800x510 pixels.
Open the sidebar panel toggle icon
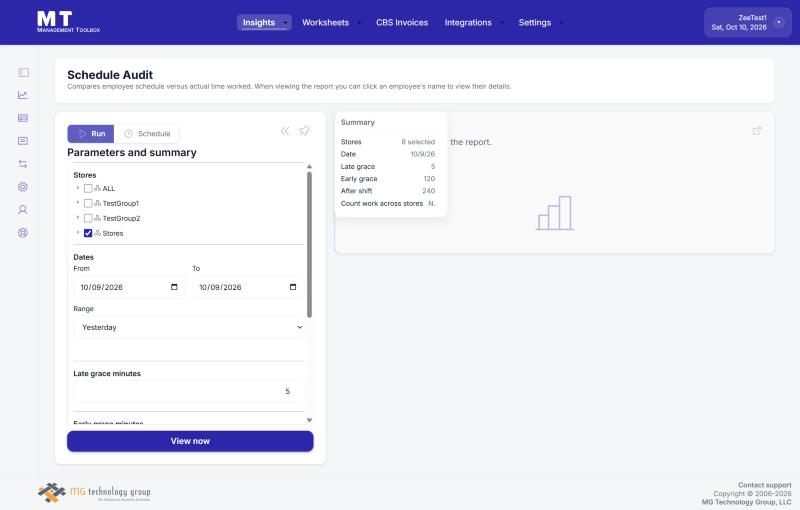click(23, 72)
